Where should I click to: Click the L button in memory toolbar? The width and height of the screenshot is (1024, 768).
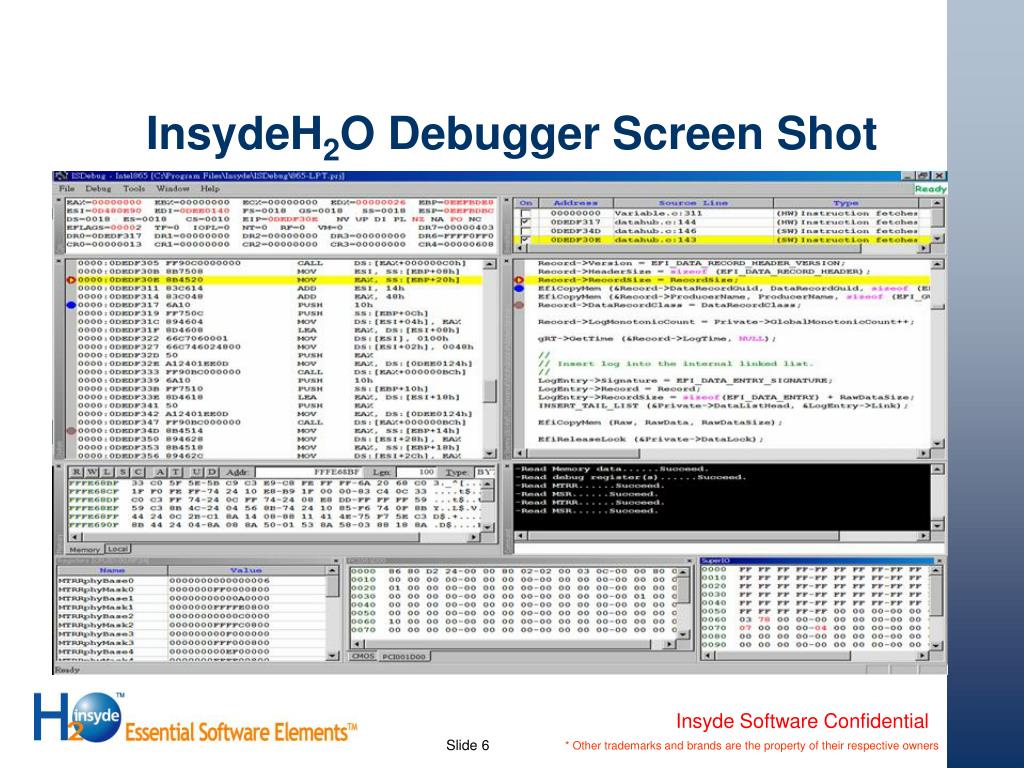pyautogui.click(x=106, y=472)
